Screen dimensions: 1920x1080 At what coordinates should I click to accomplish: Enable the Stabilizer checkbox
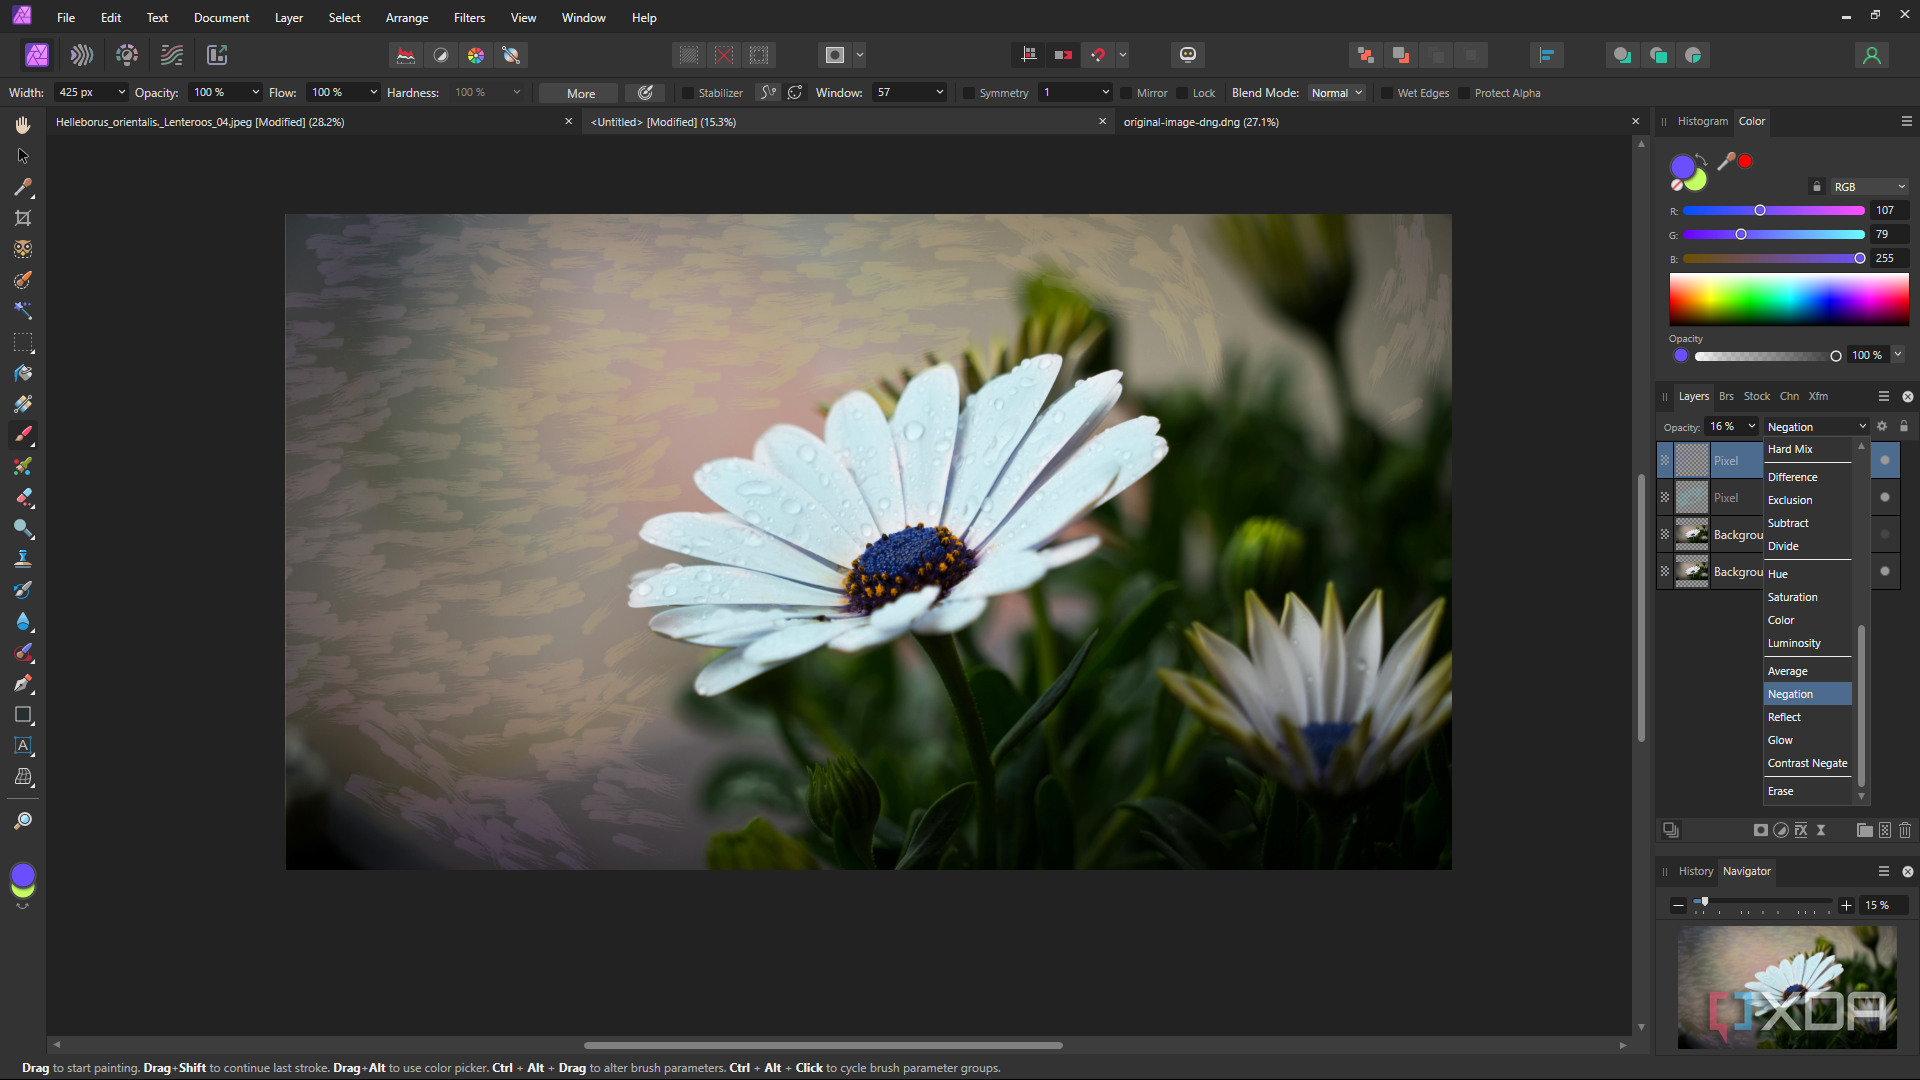[688, 93]
